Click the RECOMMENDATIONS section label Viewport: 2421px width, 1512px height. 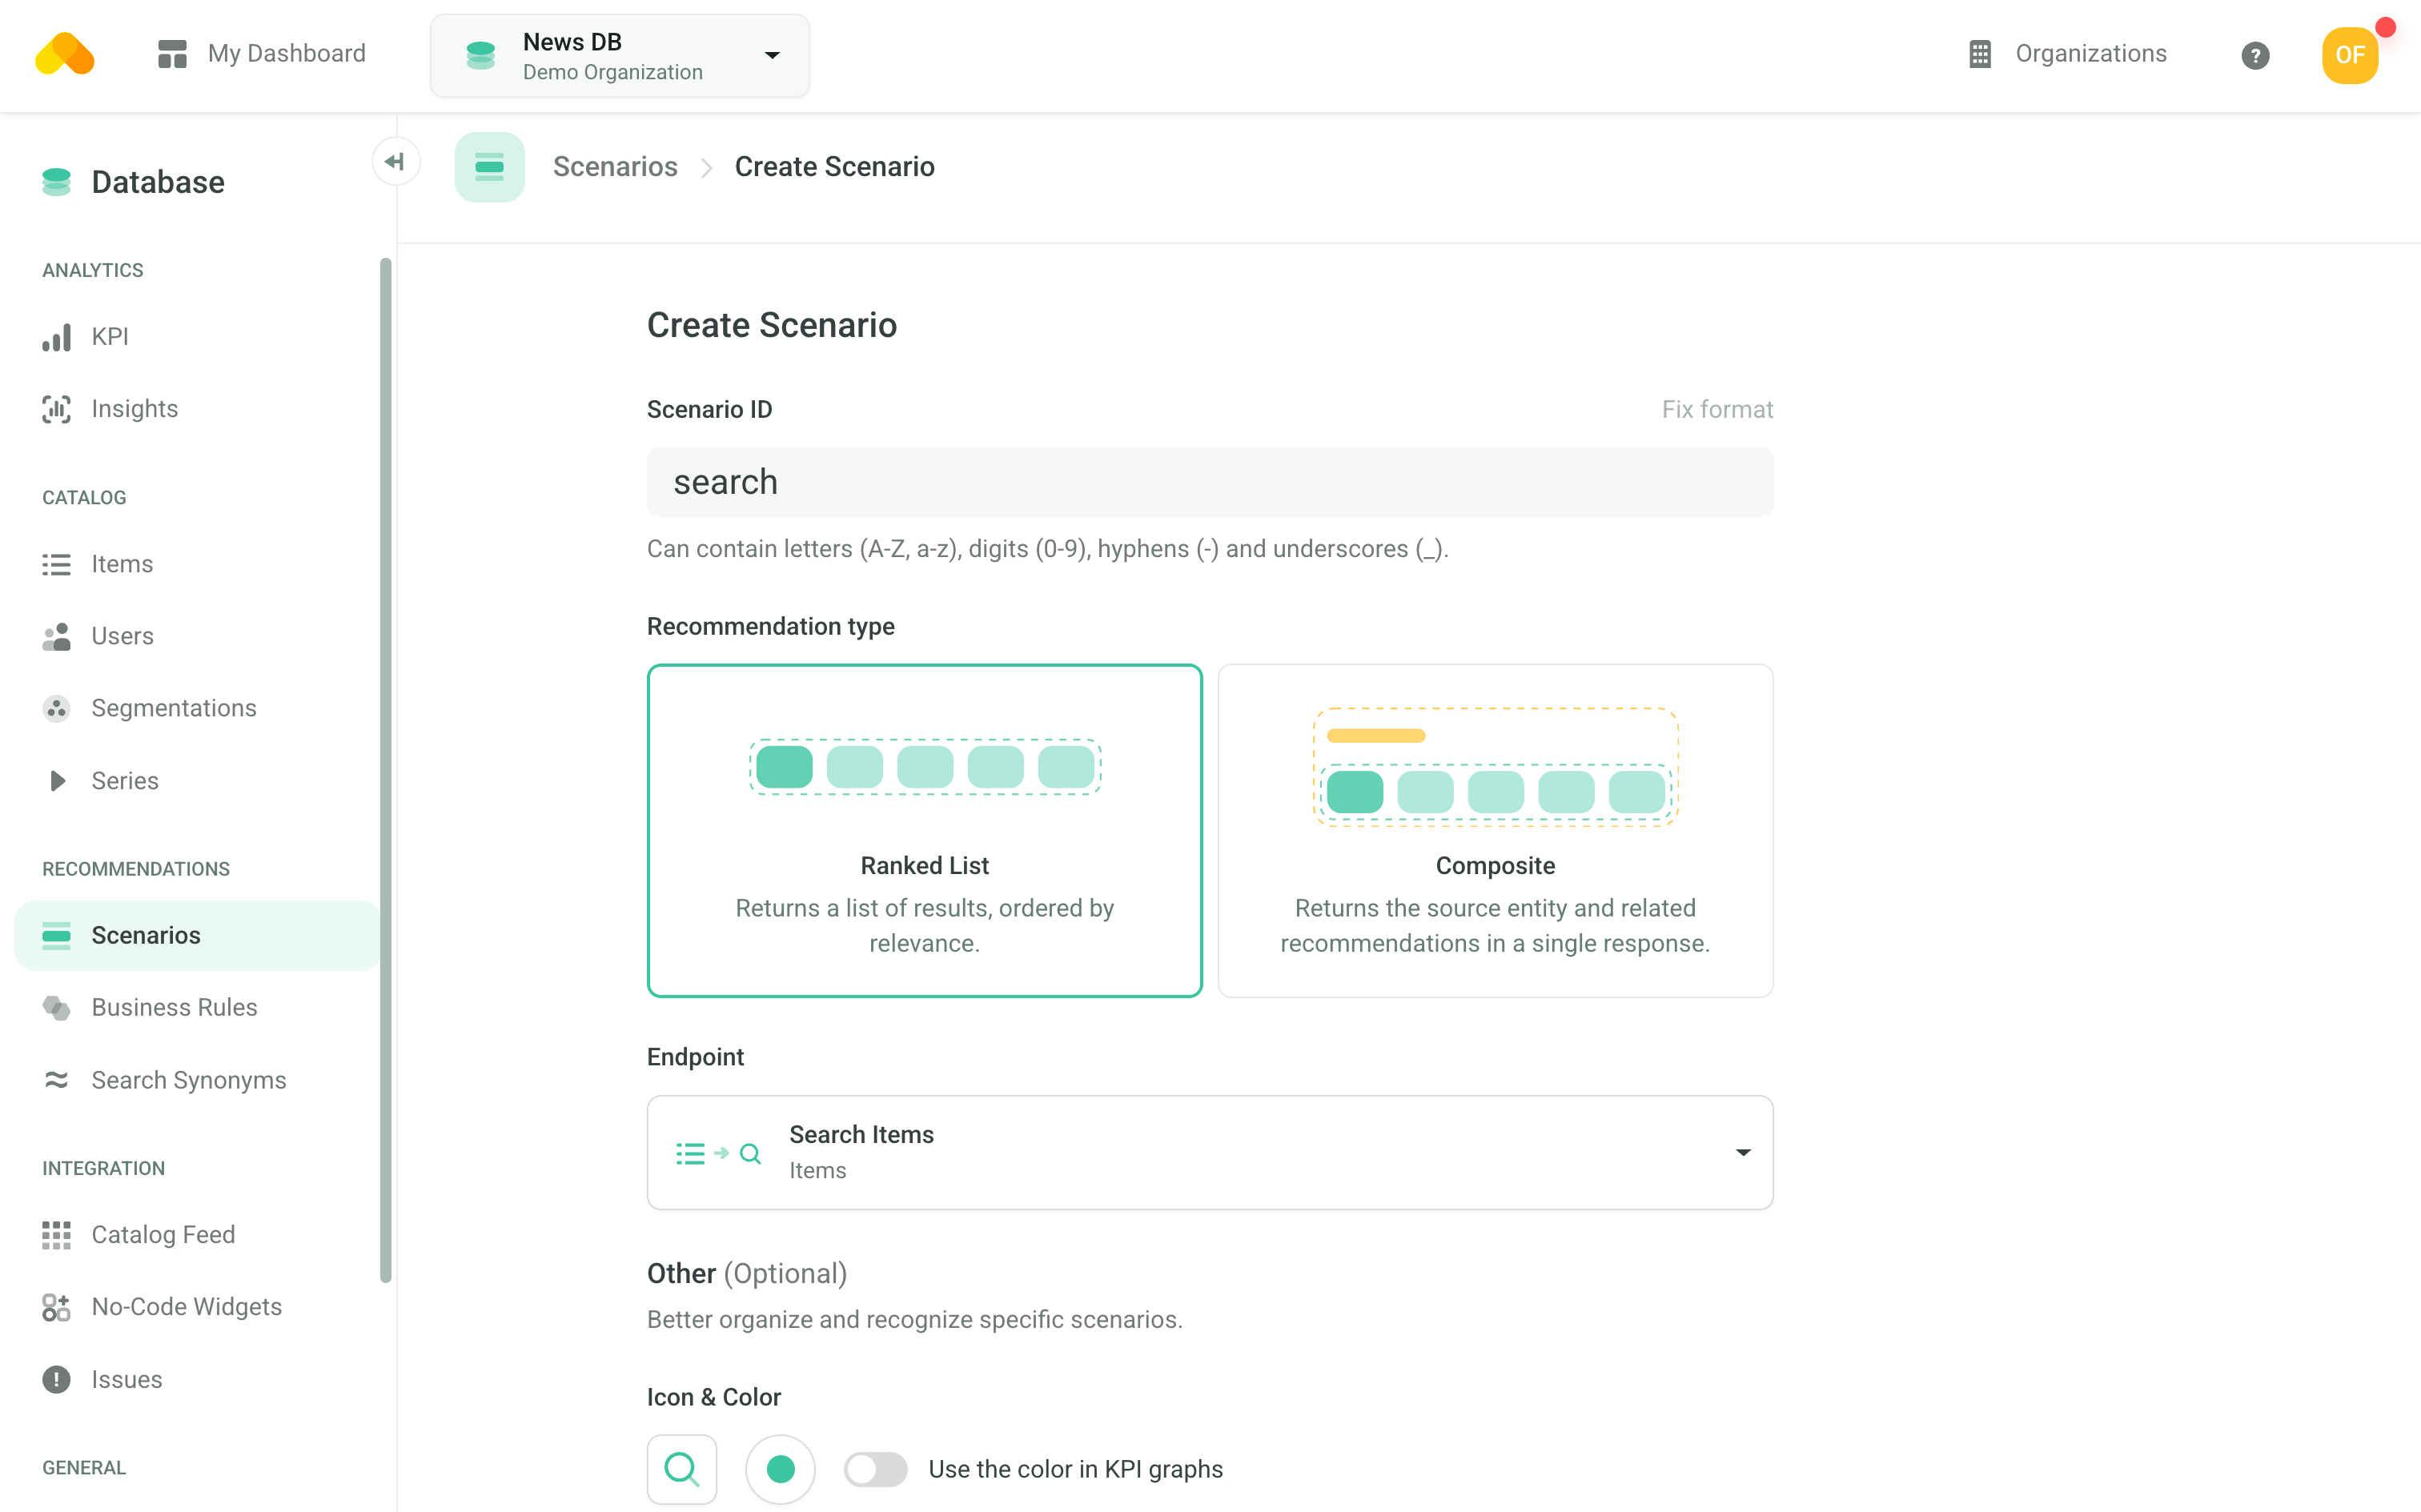coord(136,869)
